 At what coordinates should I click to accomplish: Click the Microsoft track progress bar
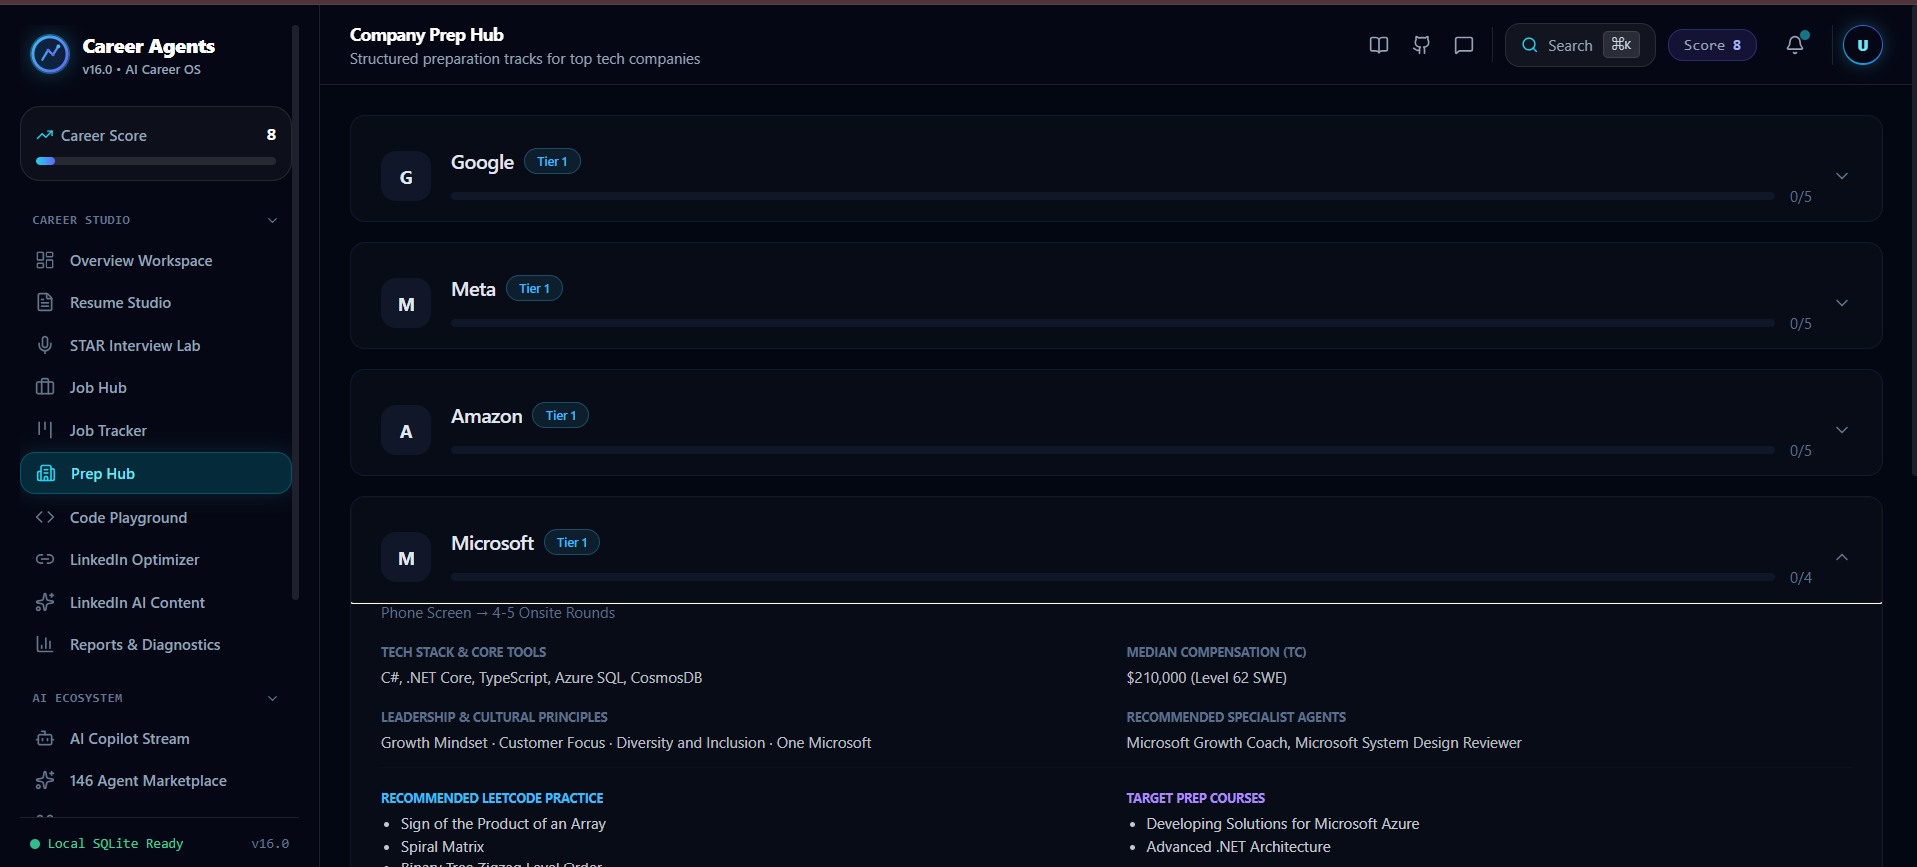tap(1112, 577)
